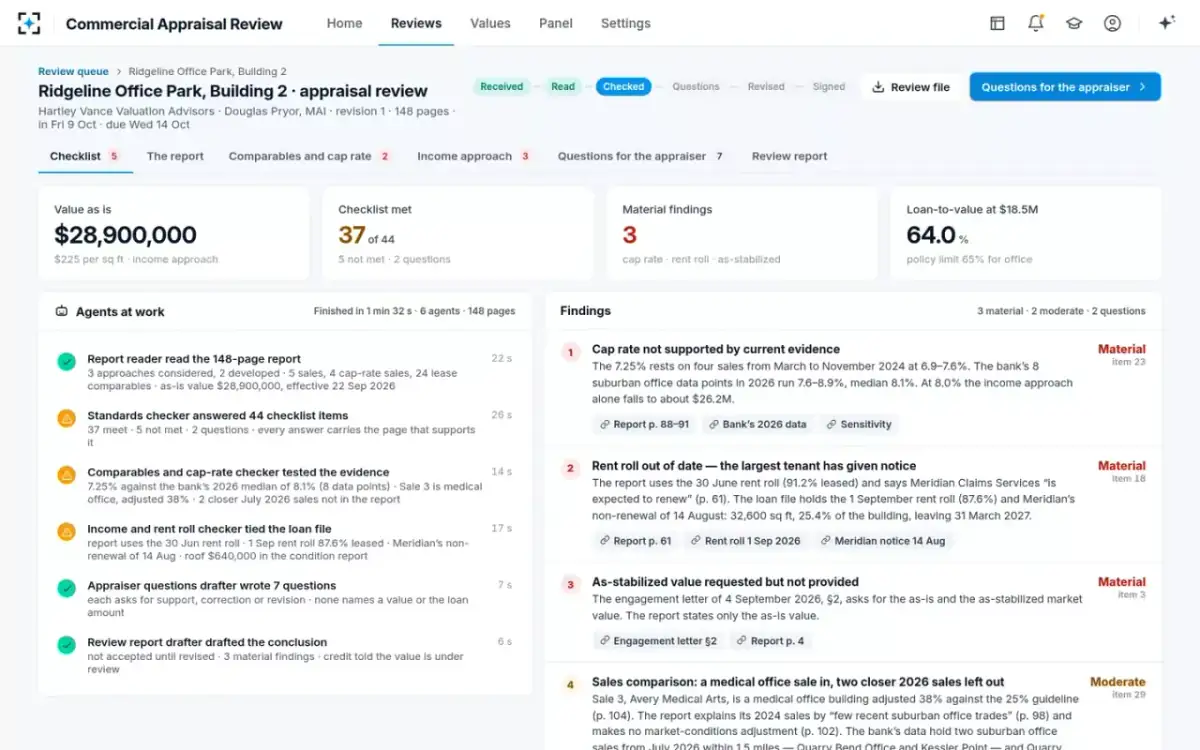Click warning icon for Income and rent roll checker
1200x750 pixels.
pos(66,531)
